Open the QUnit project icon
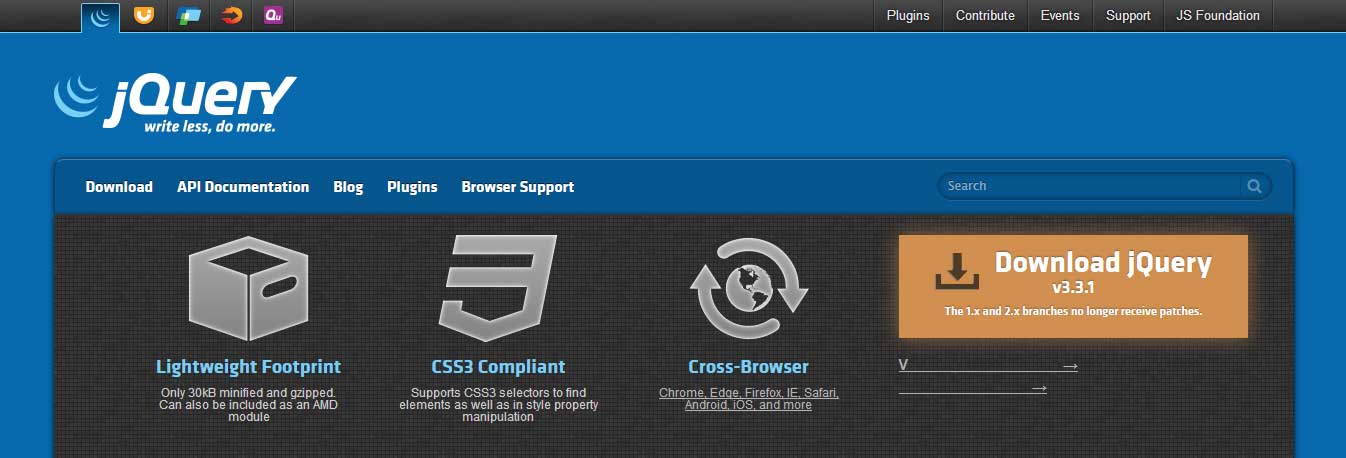 coord(273,15)
